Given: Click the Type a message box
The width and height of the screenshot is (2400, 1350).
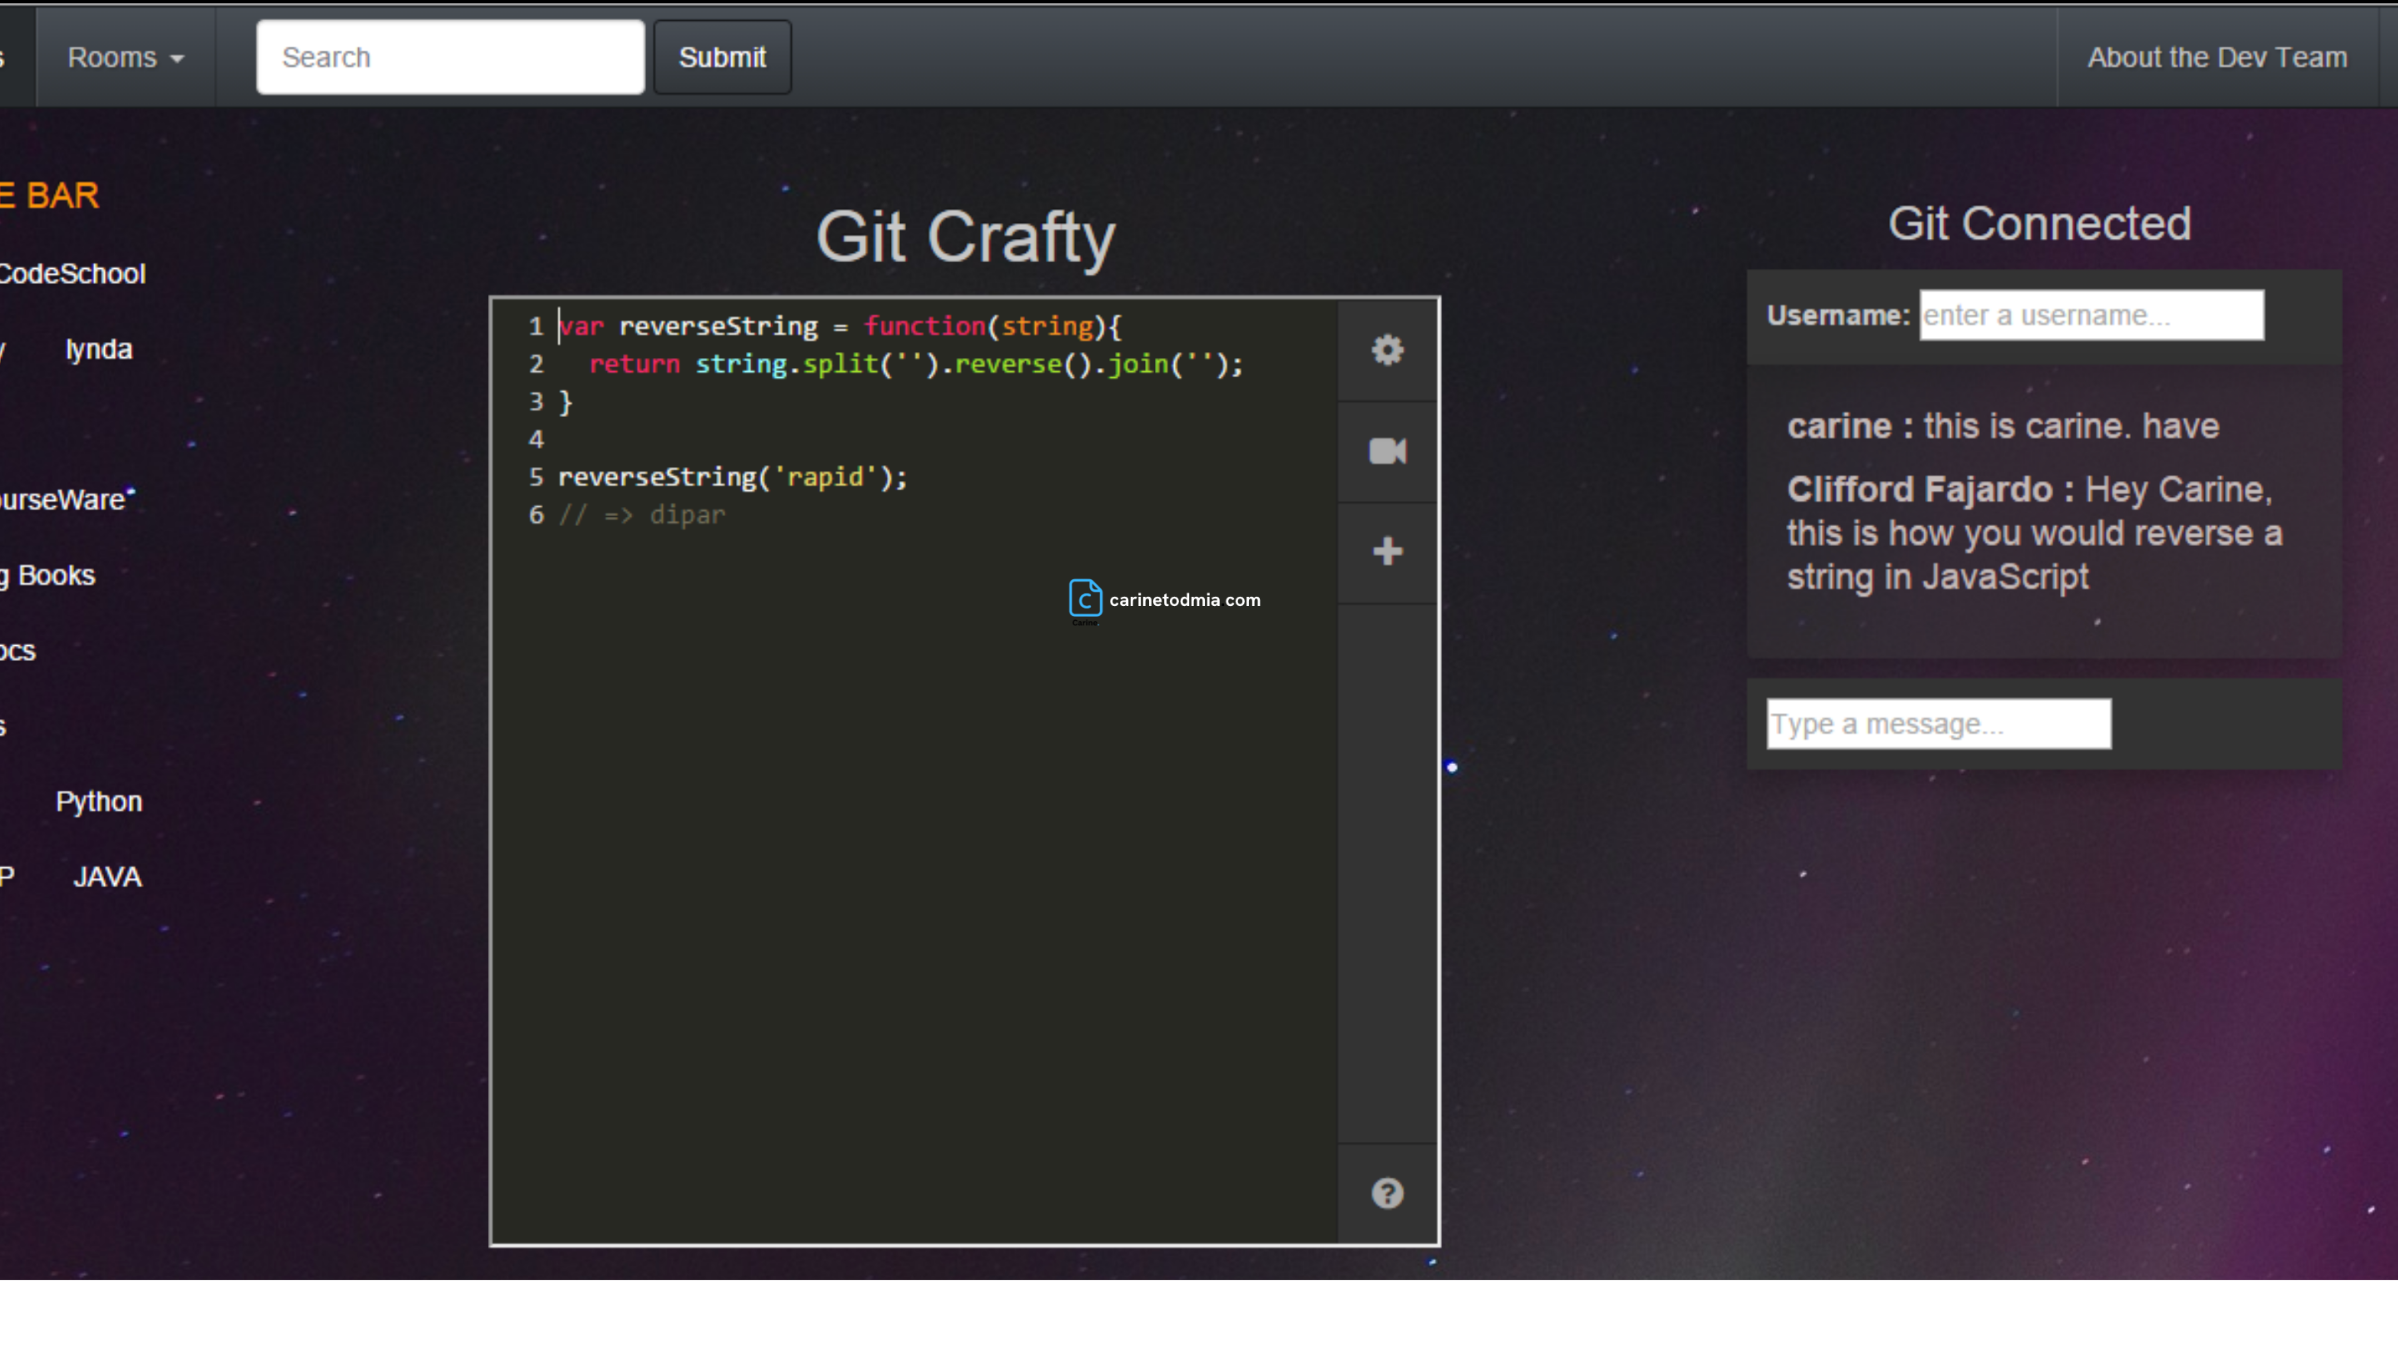Looking at the screenshot, I should (1937, 723).
